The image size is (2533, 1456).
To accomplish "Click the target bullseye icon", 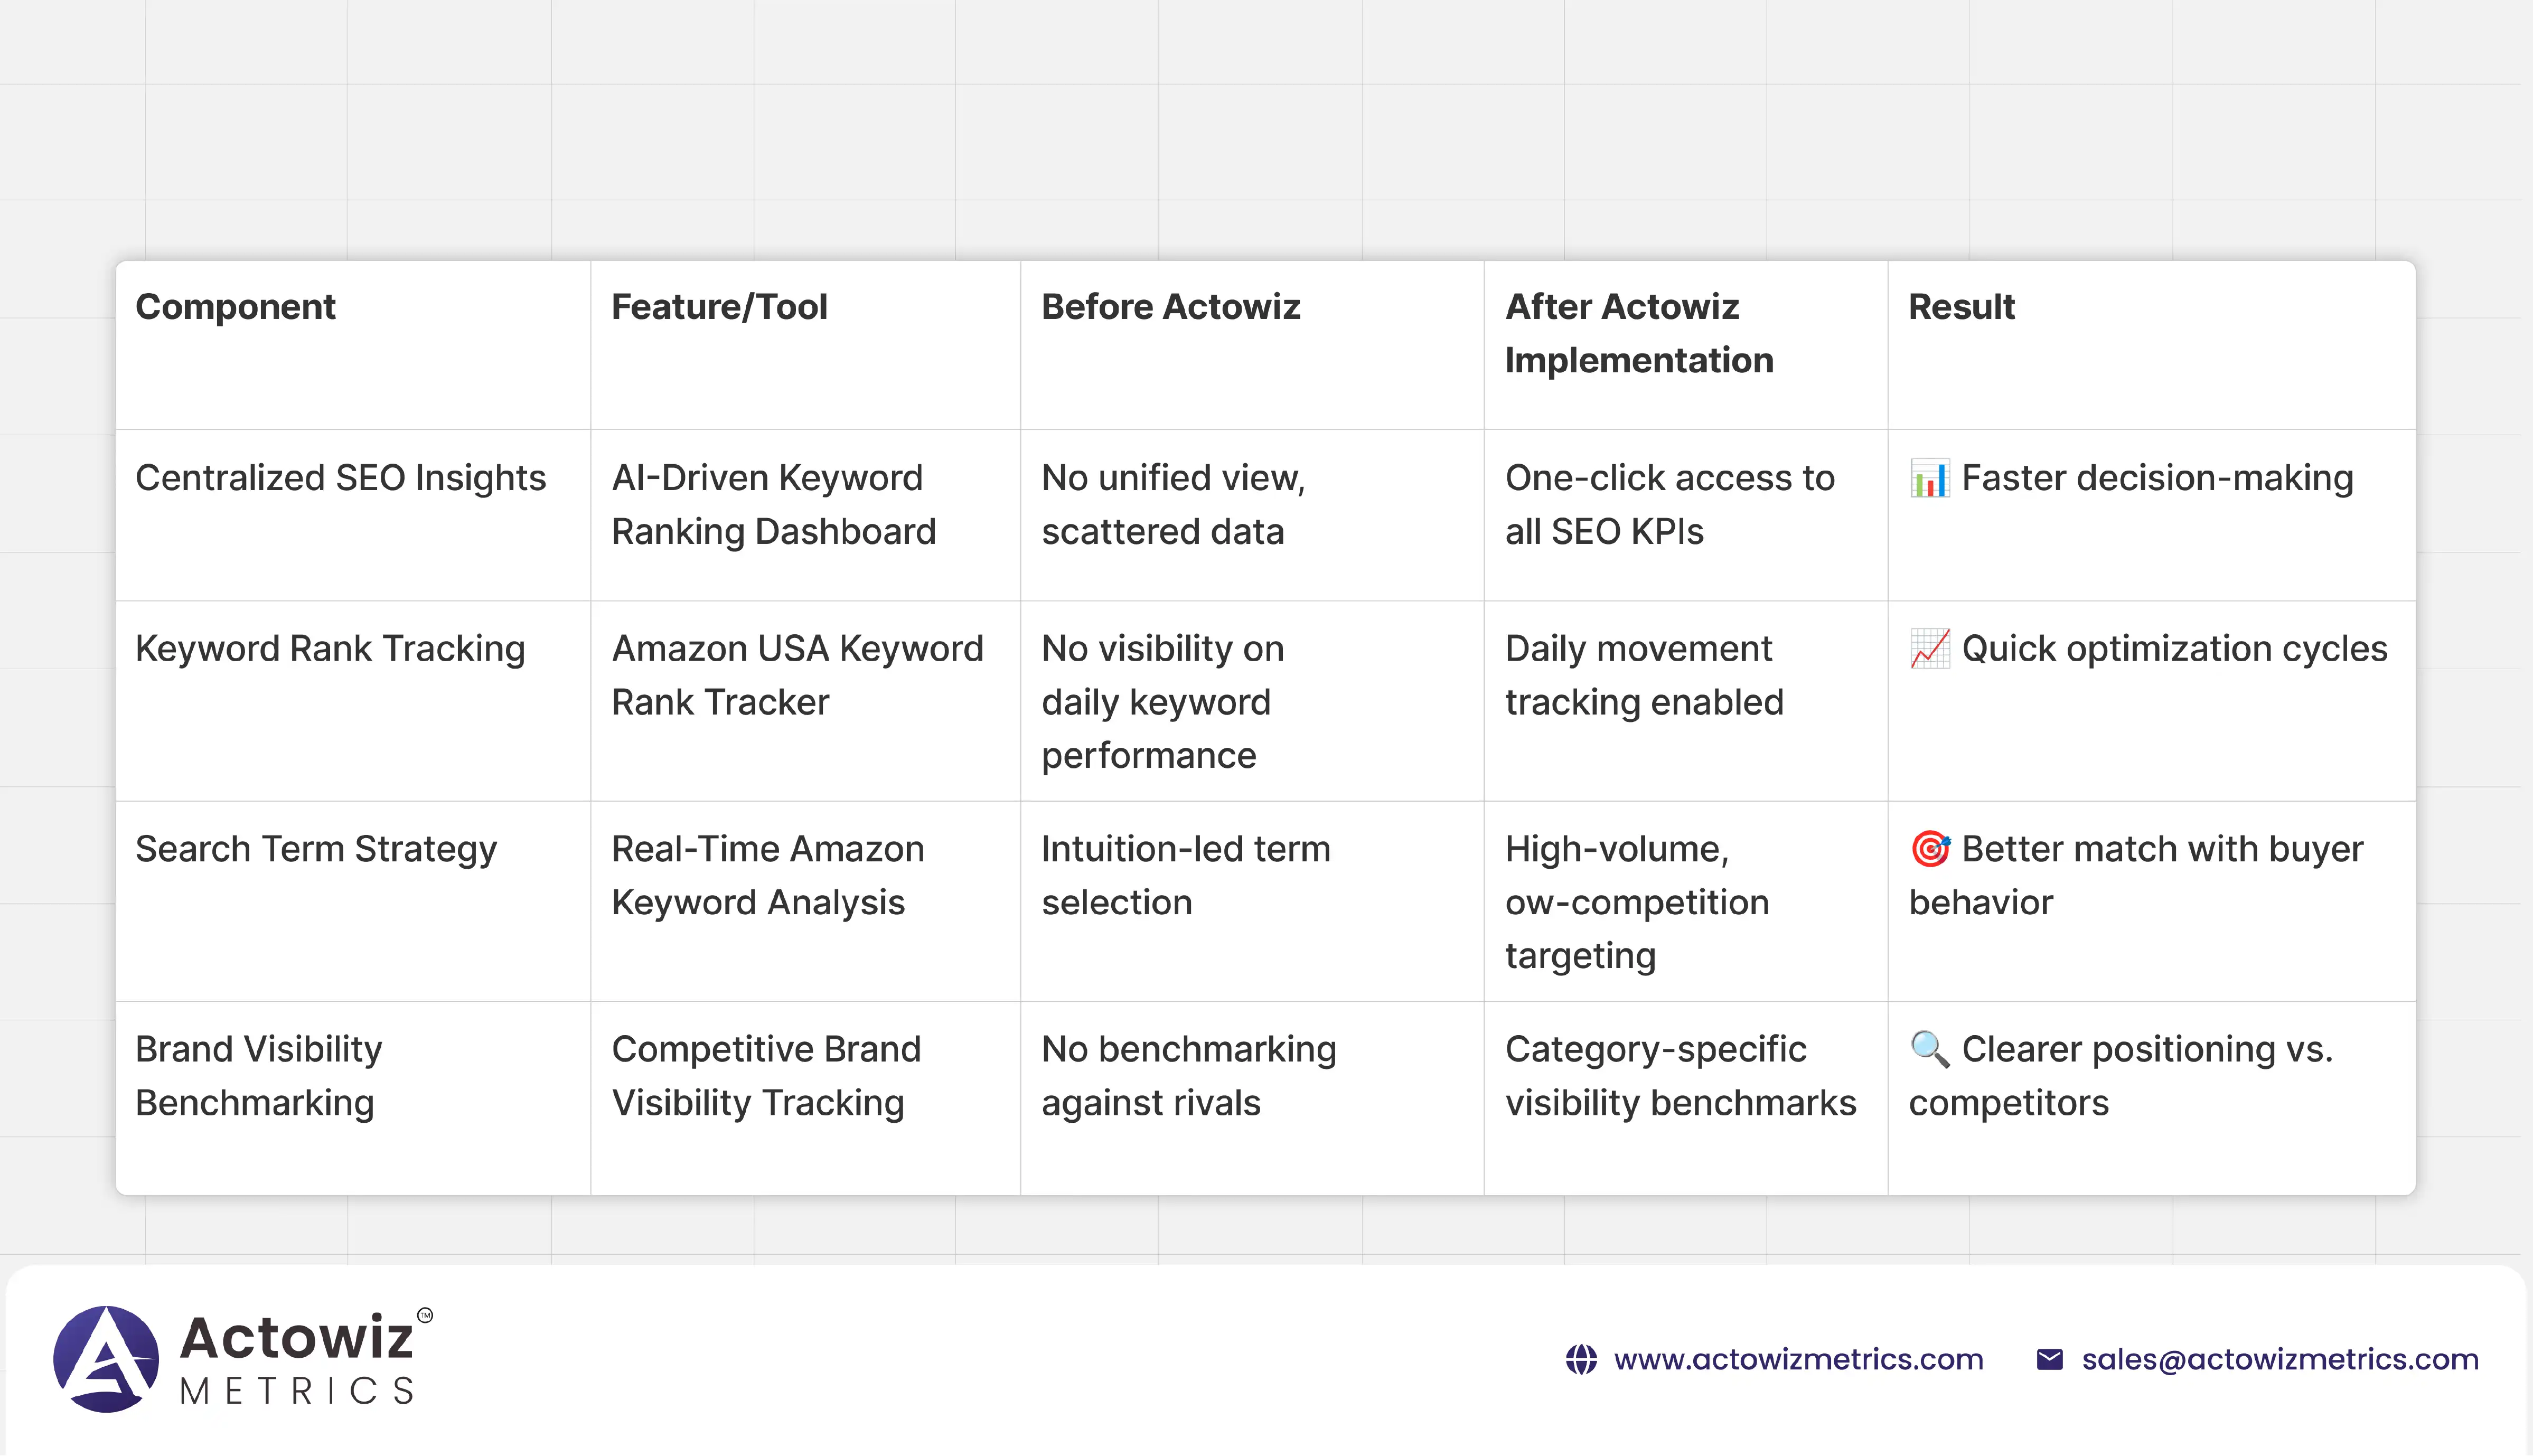I will tap(1930, 849).
